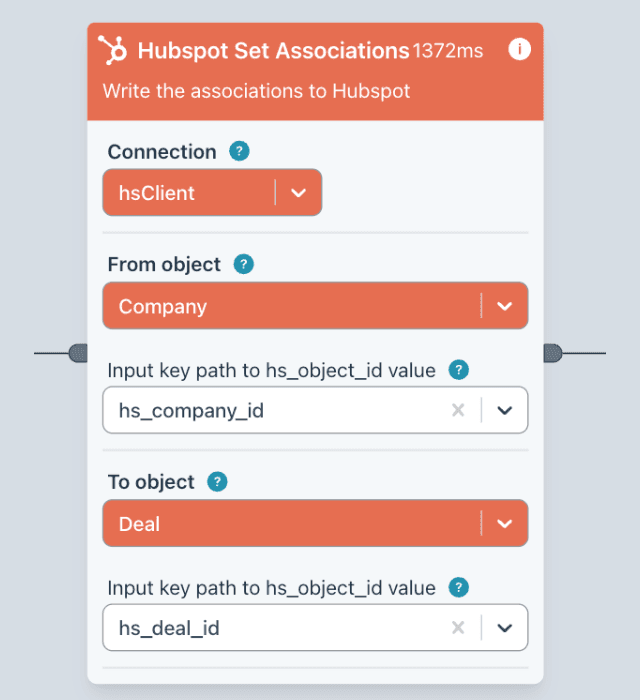
Task: Open the info icon in the node header
Action: (519, 49)
